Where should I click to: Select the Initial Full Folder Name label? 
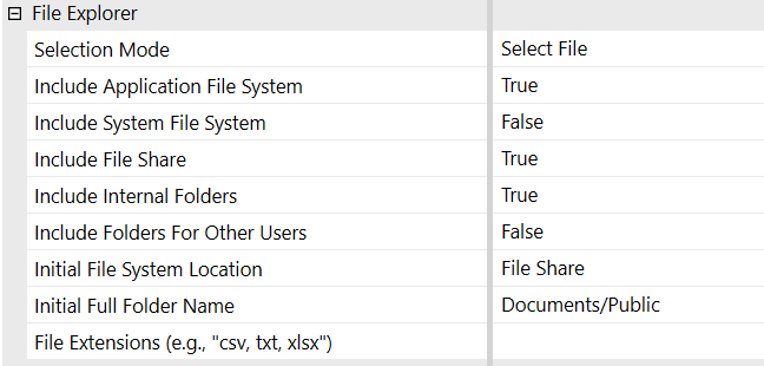tap(134, 306)
